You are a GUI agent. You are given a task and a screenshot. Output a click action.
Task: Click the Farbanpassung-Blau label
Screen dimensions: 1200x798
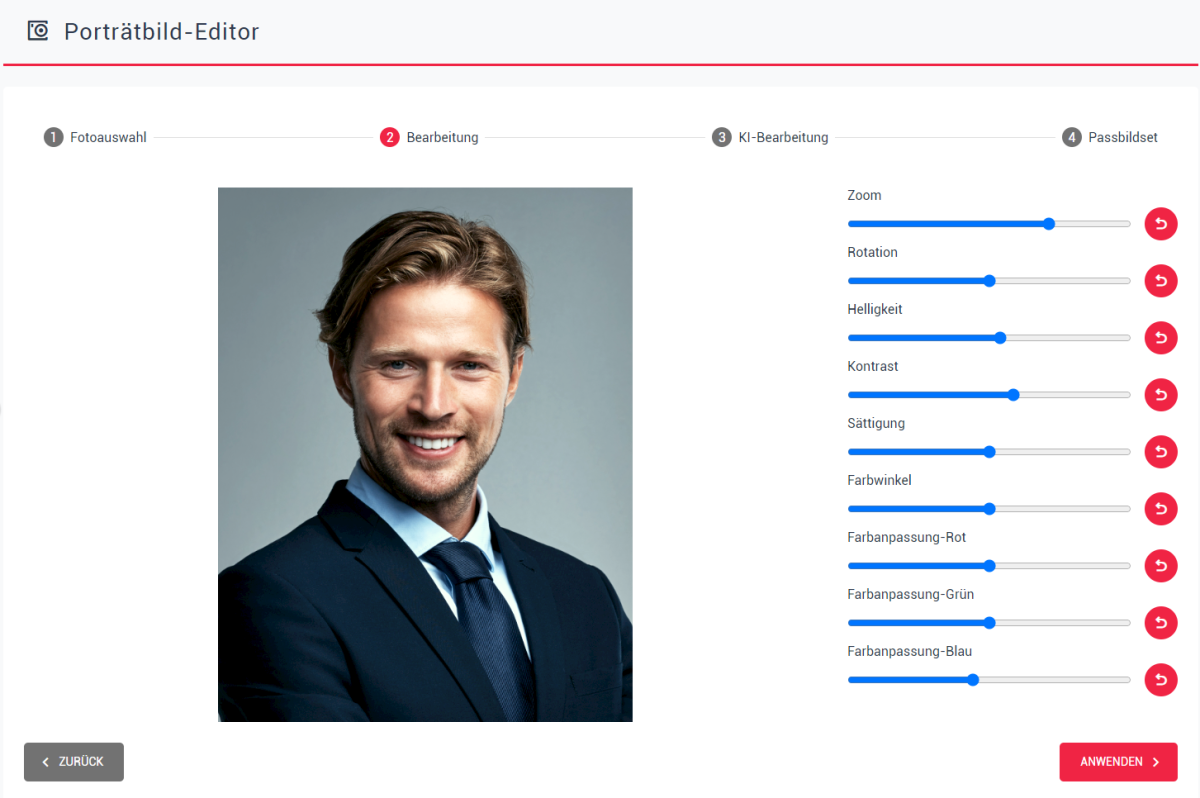[x=910, y=651]
